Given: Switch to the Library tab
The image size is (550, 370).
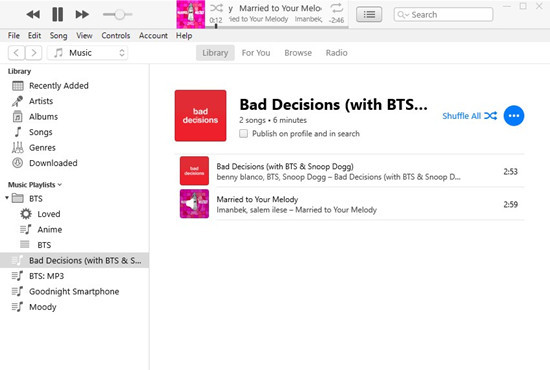Looking at the screenshot, I should click(215, 53).
